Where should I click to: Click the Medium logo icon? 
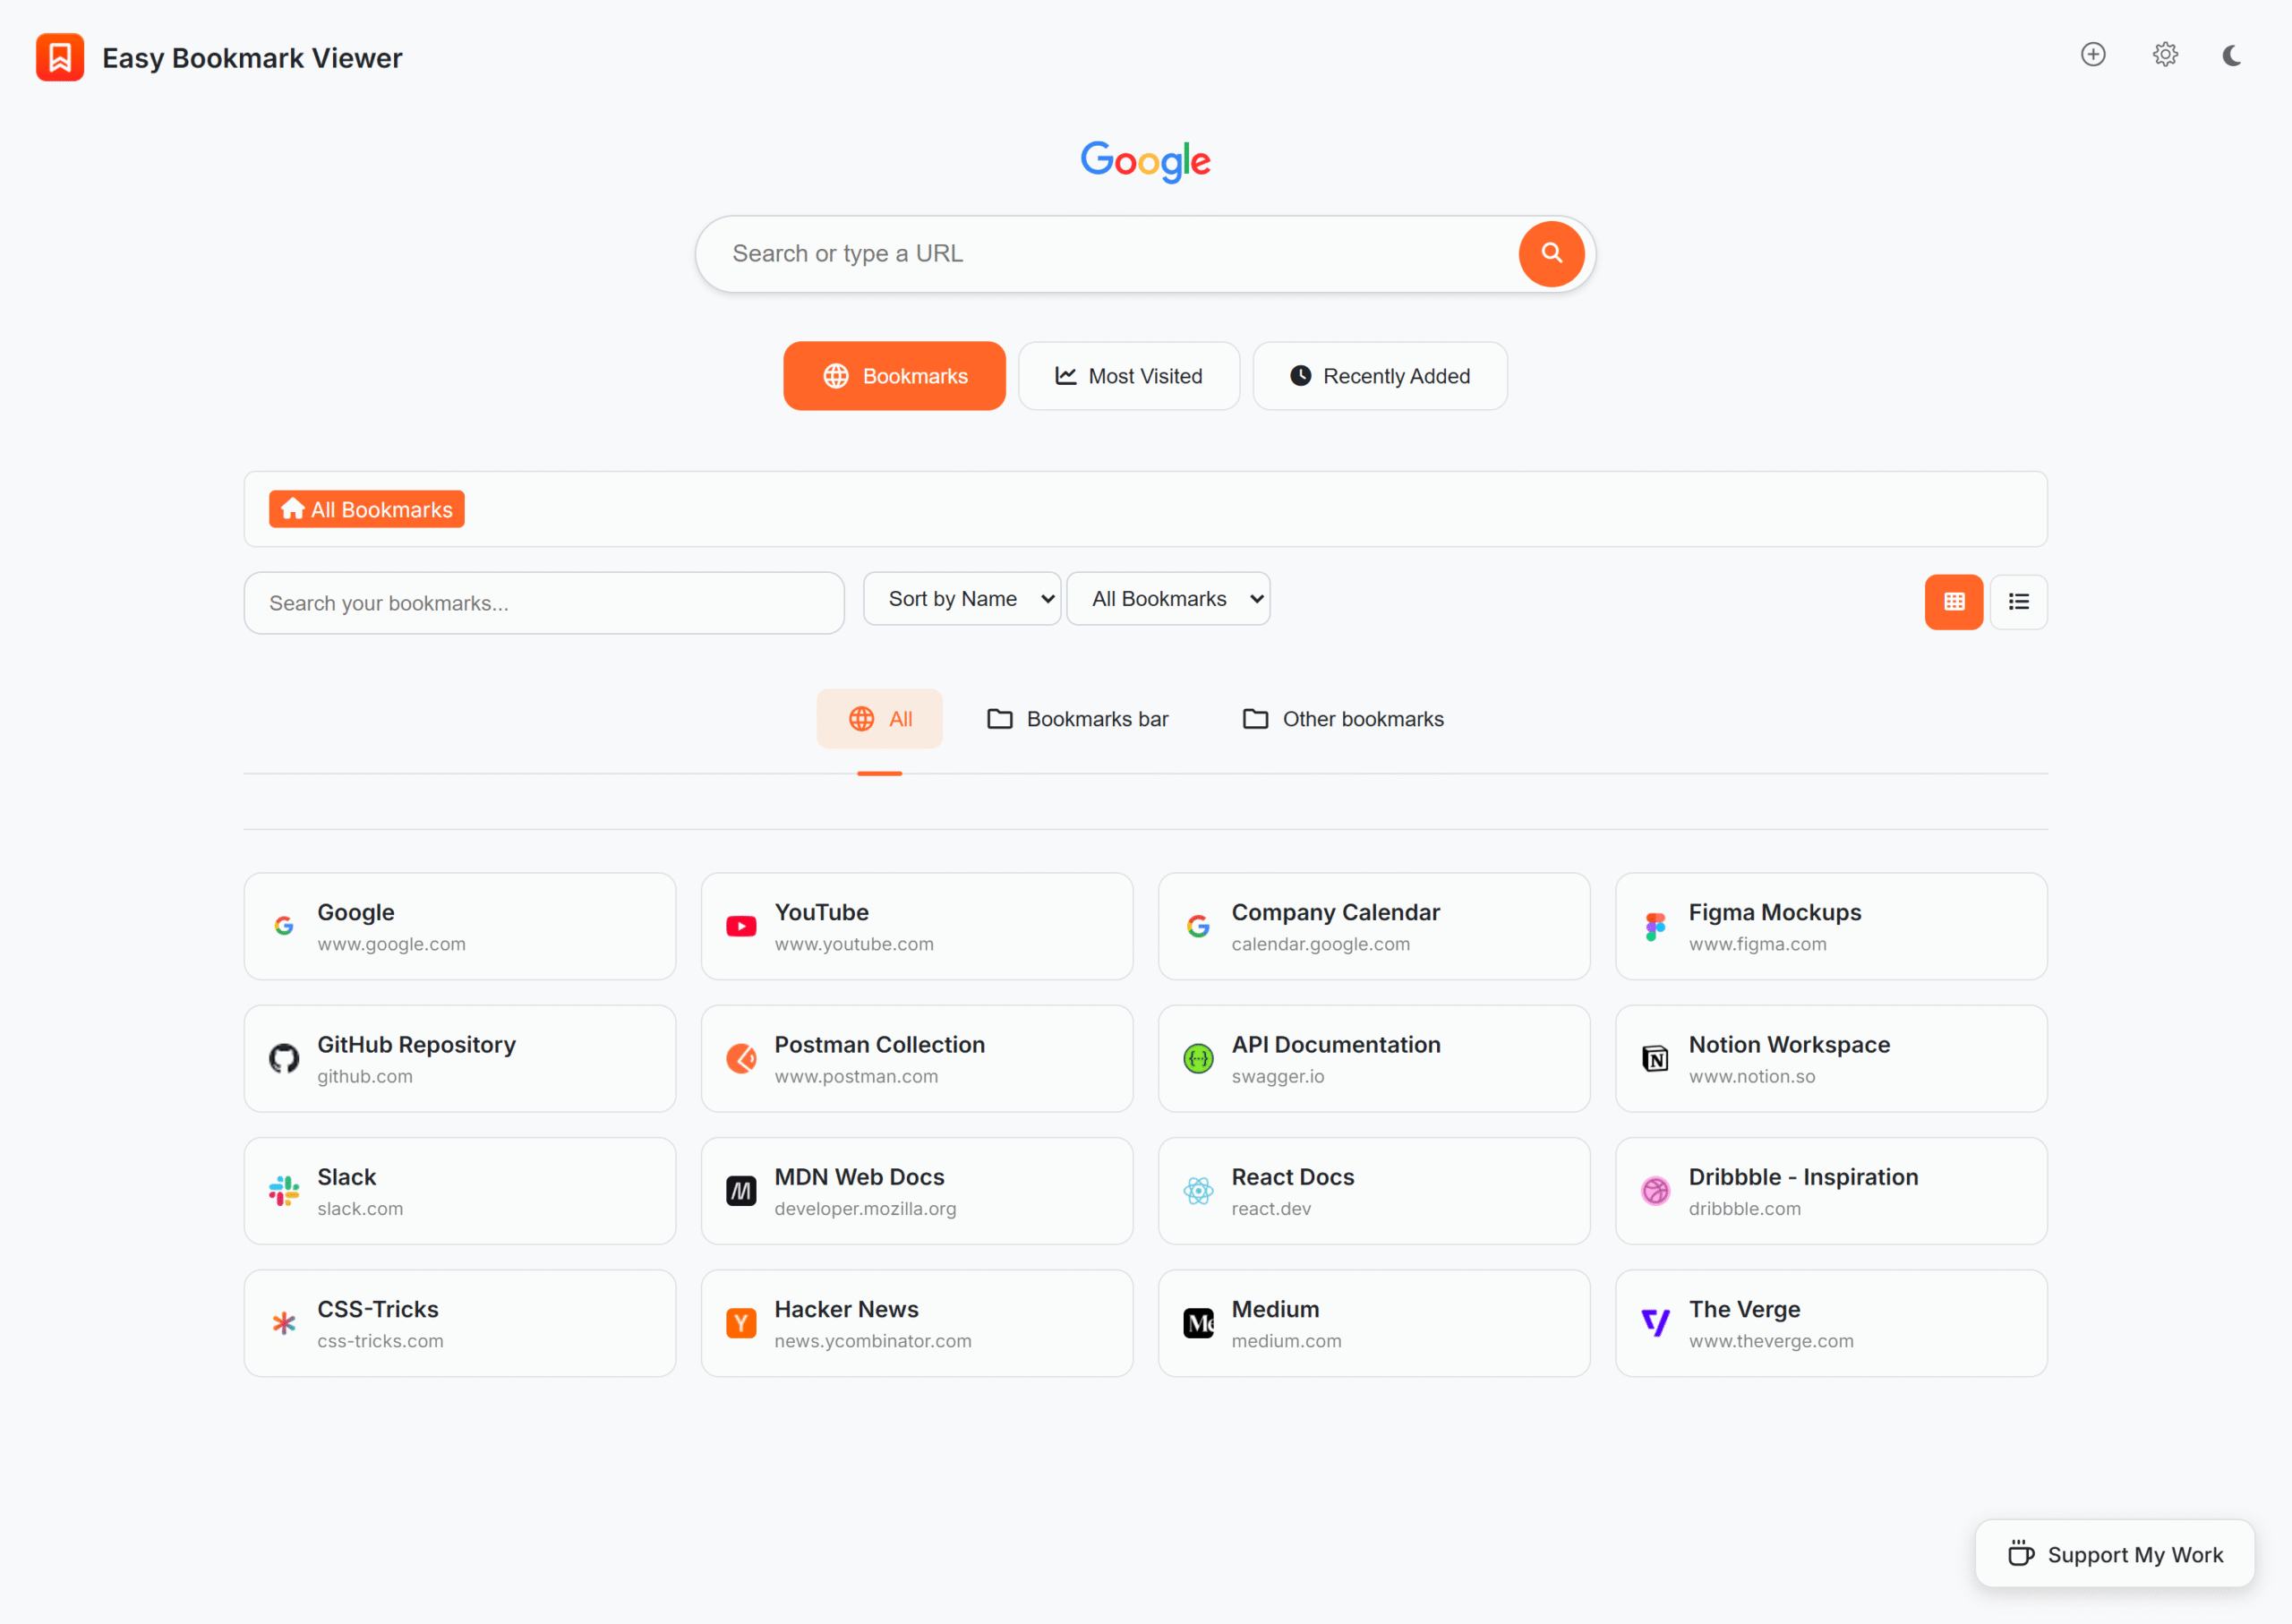pos(1198,1323)
